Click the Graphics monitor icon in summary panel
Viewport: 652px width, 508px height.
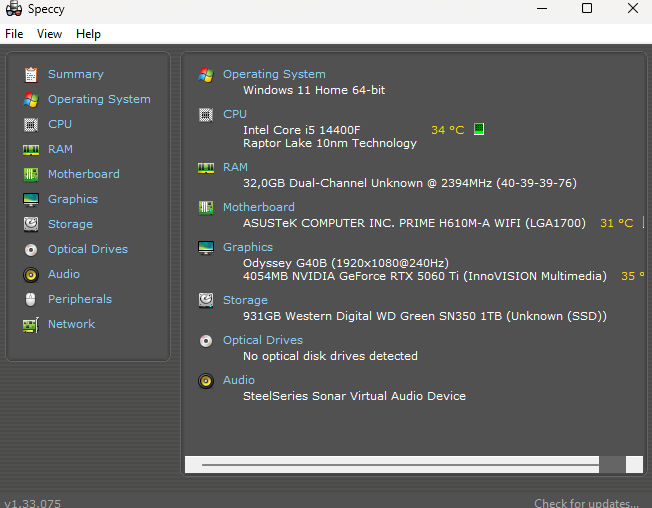pos(206,248)
